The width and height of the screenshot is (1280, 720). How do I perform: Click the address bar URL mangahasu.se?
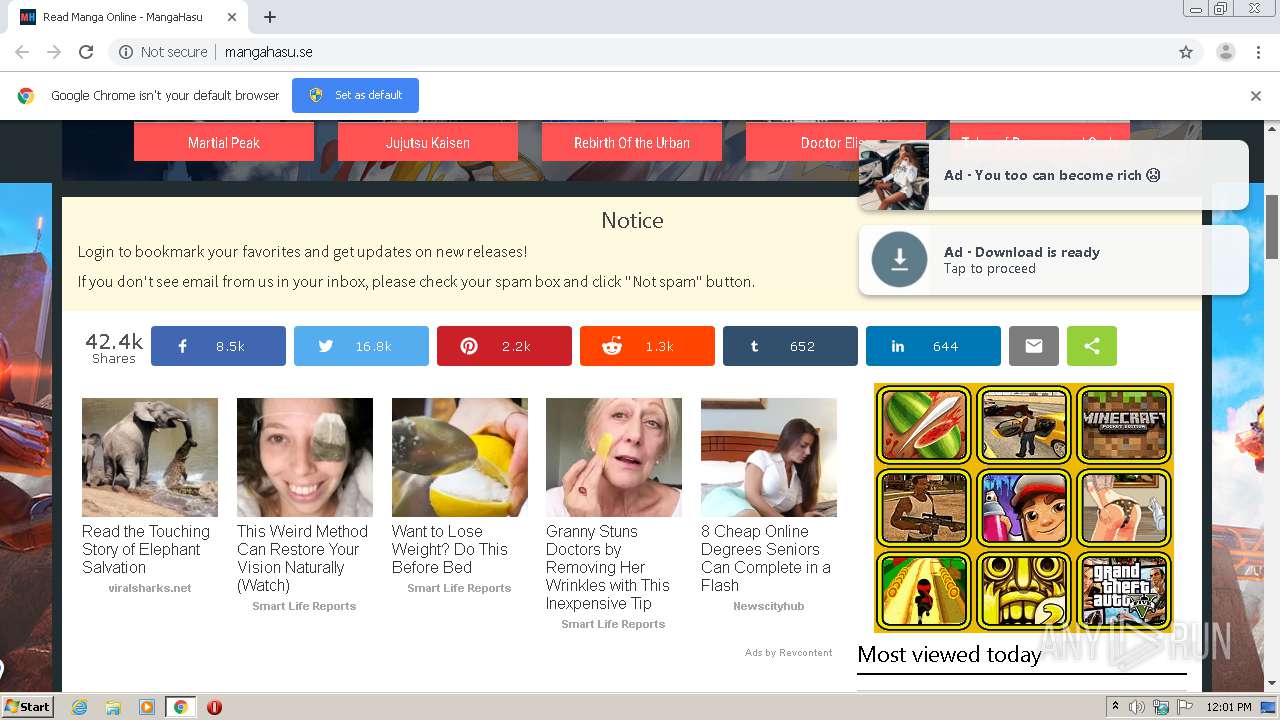(x=269, y=52)
